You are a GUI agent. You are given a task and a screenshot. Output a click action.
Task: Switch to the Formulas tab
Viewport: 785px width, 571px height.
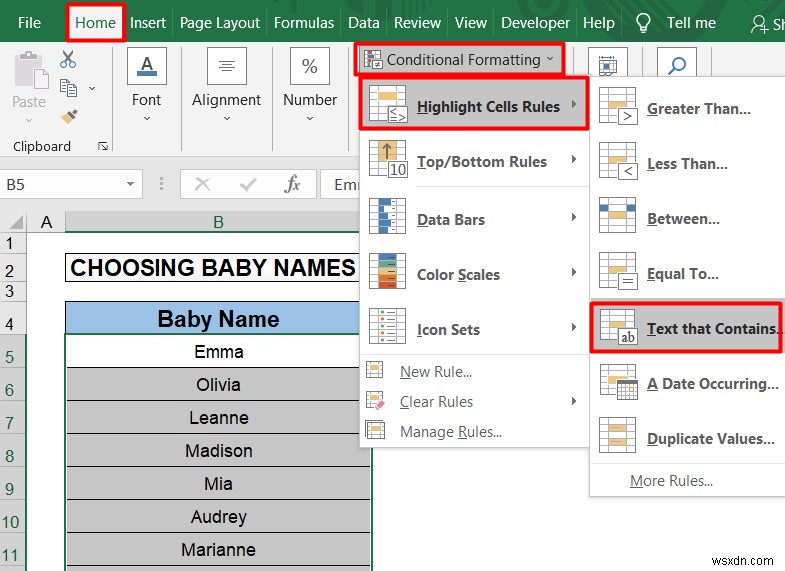click(304, 23)
